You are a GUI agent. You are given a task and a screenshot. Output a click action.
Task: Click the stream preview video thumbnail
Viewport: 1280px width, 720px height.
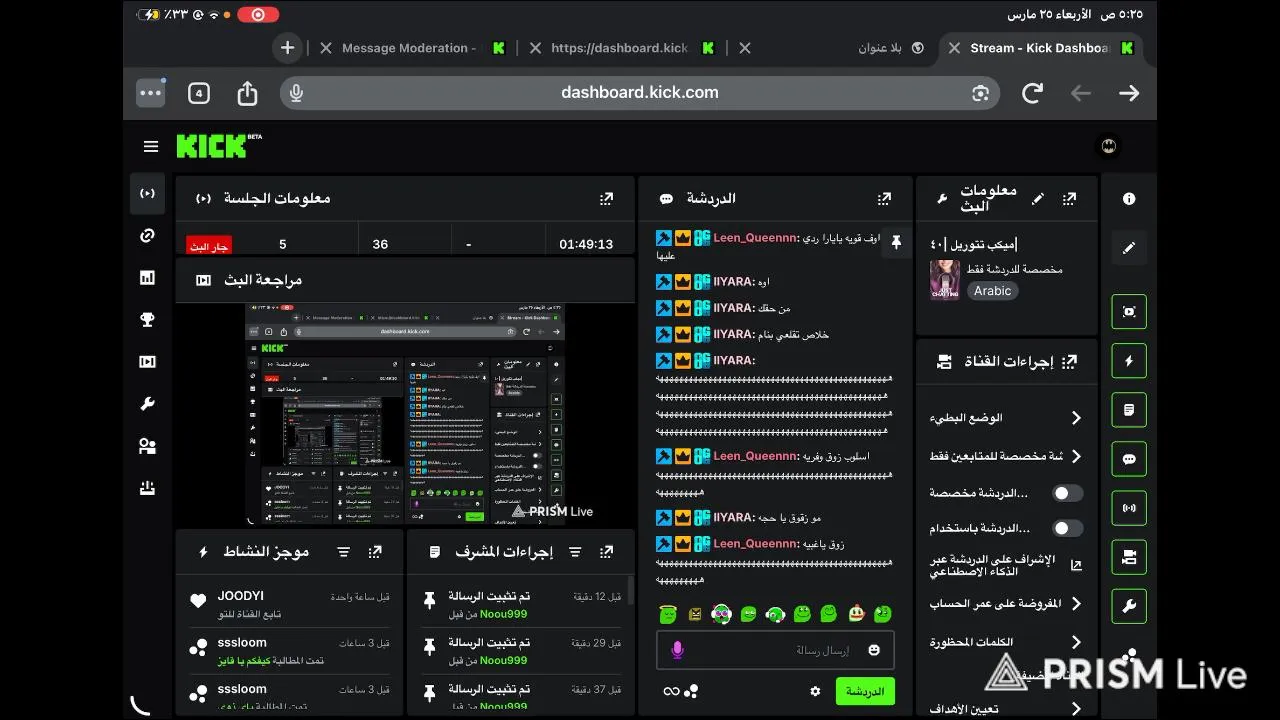point(405,414)
